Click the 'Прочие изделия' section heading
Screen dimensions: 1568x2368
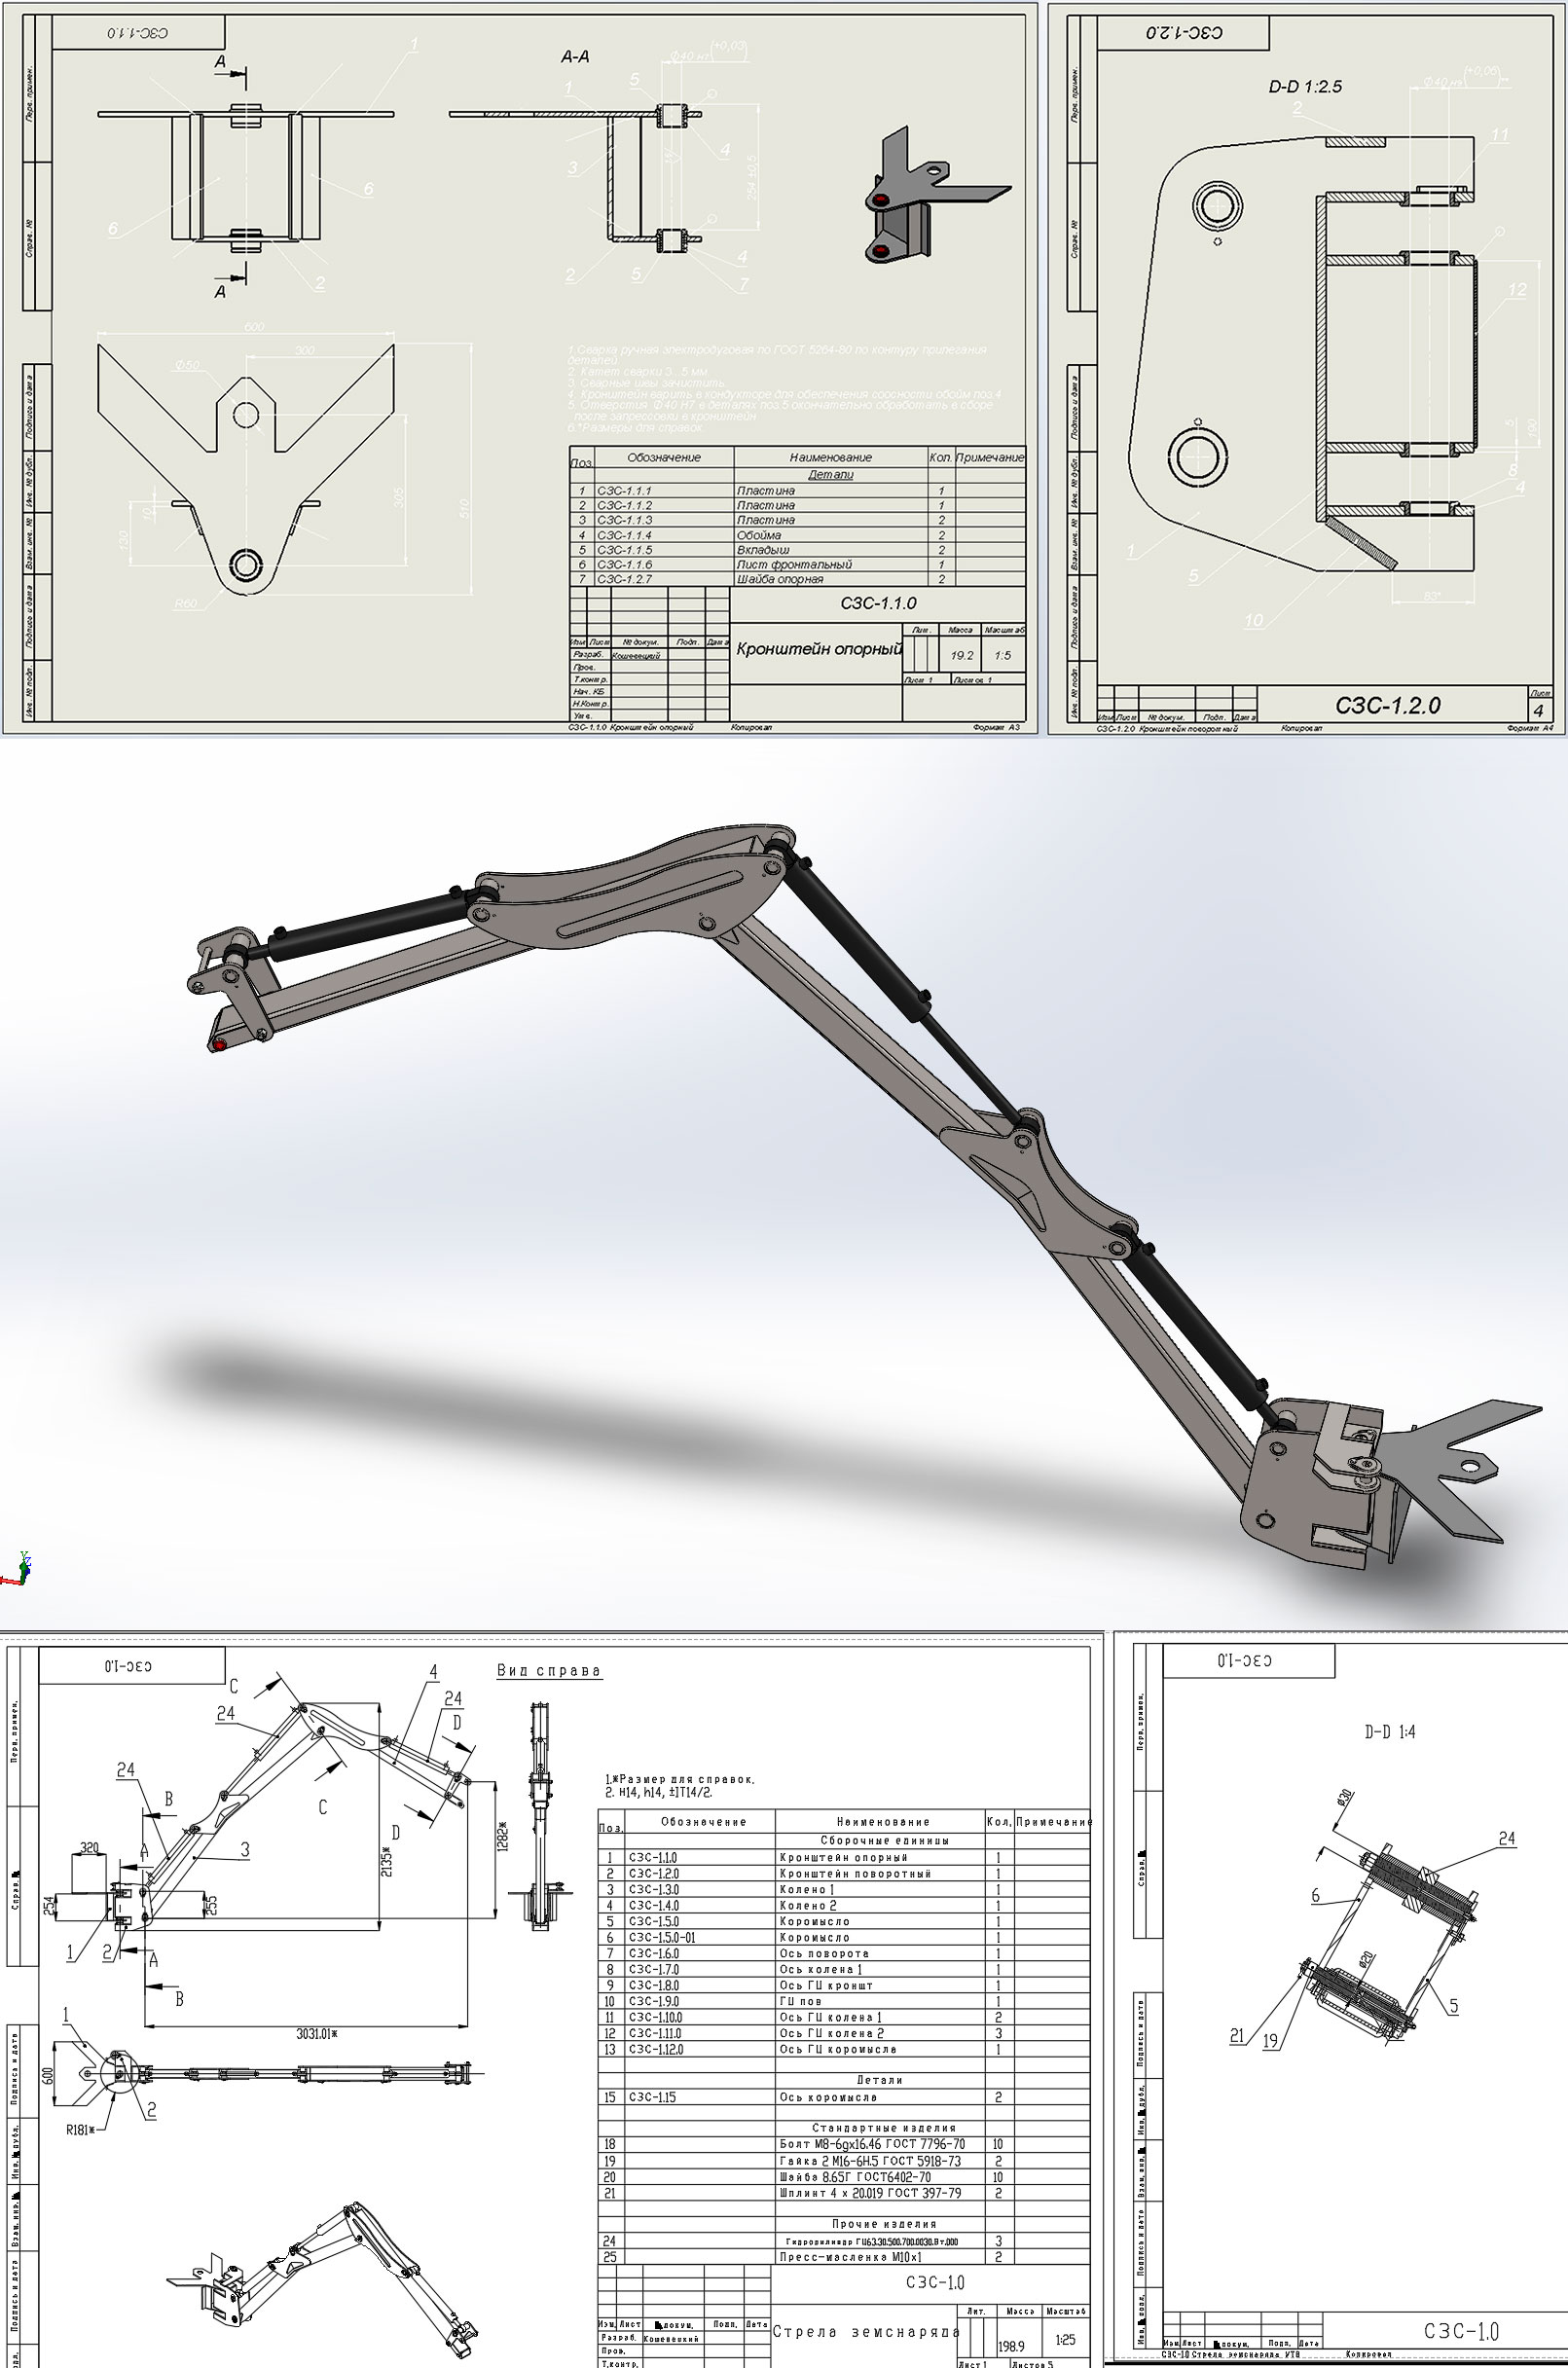[x=884, y=2224]
